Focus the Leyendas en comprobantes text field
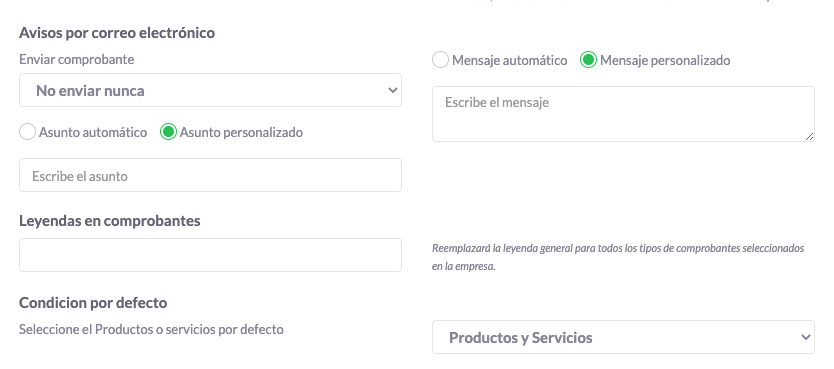The height and width of the screenshot is (369, 834). tap(210, 255)
